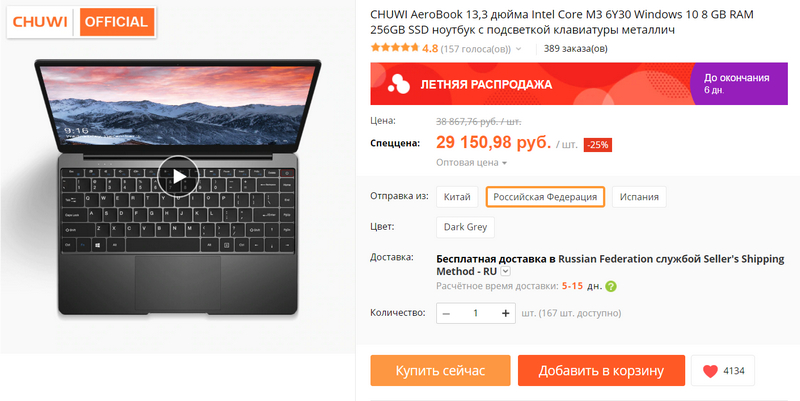Click the quantity input field
The width and height of the screenshot is (800, 401).
click(476, 313)
